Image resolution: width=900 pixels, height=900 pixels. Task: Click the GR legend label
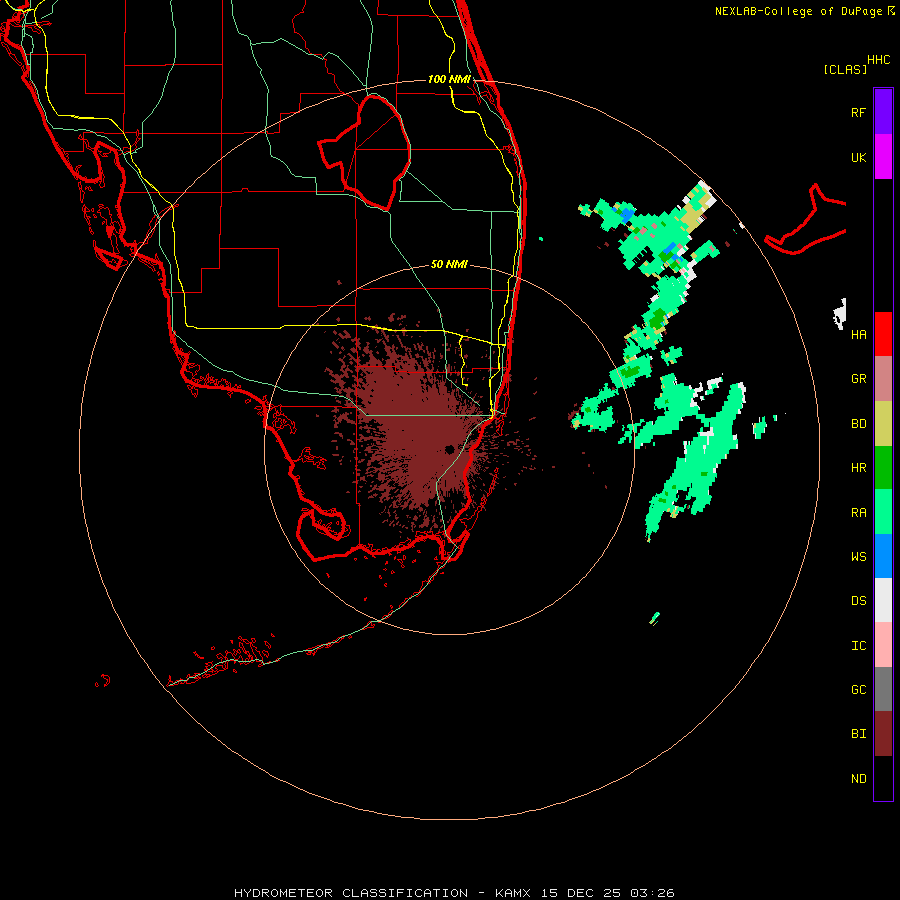point(858,379)
